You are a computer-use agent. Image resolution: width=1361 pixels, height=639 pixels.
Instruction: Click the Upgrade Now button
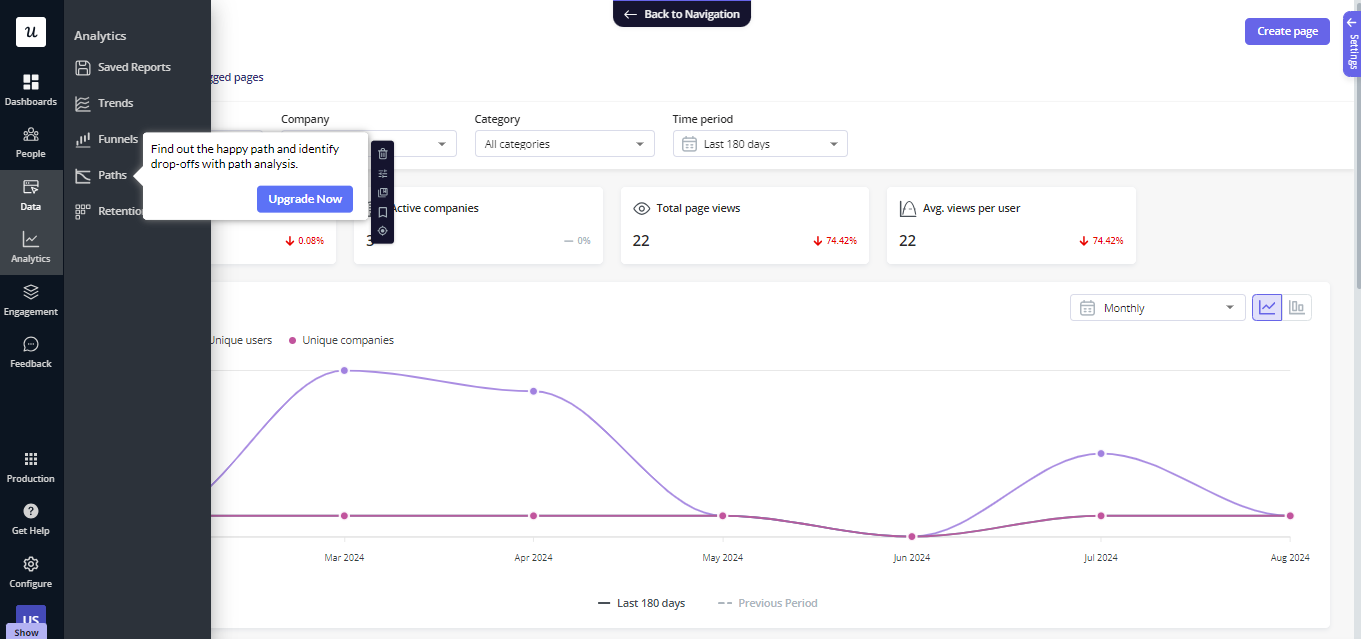click(305, 199)
